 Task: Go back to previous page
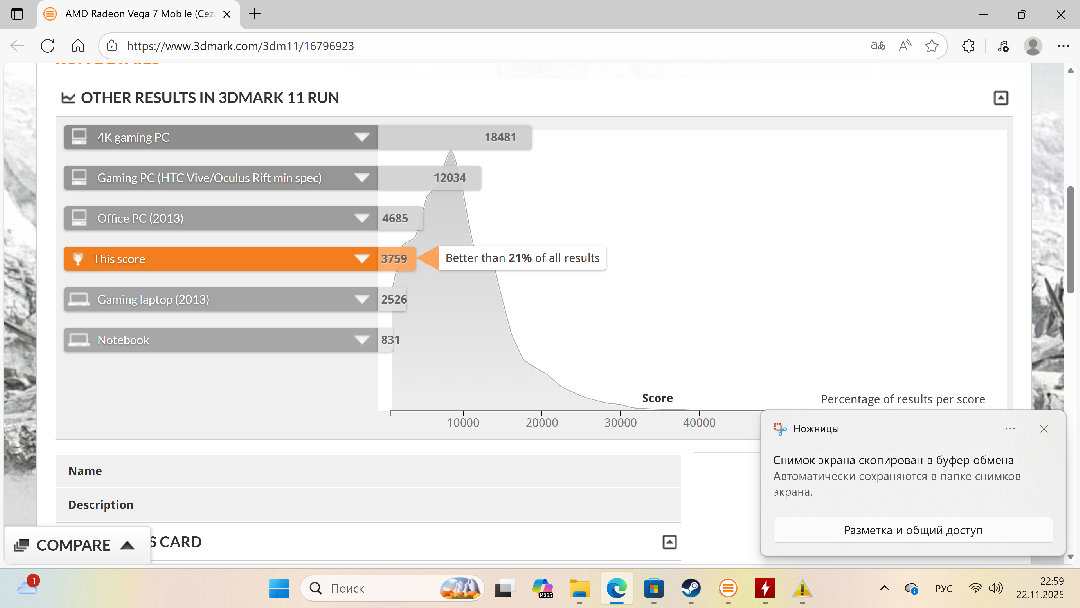pyautogui.click(x=17, y=46)
